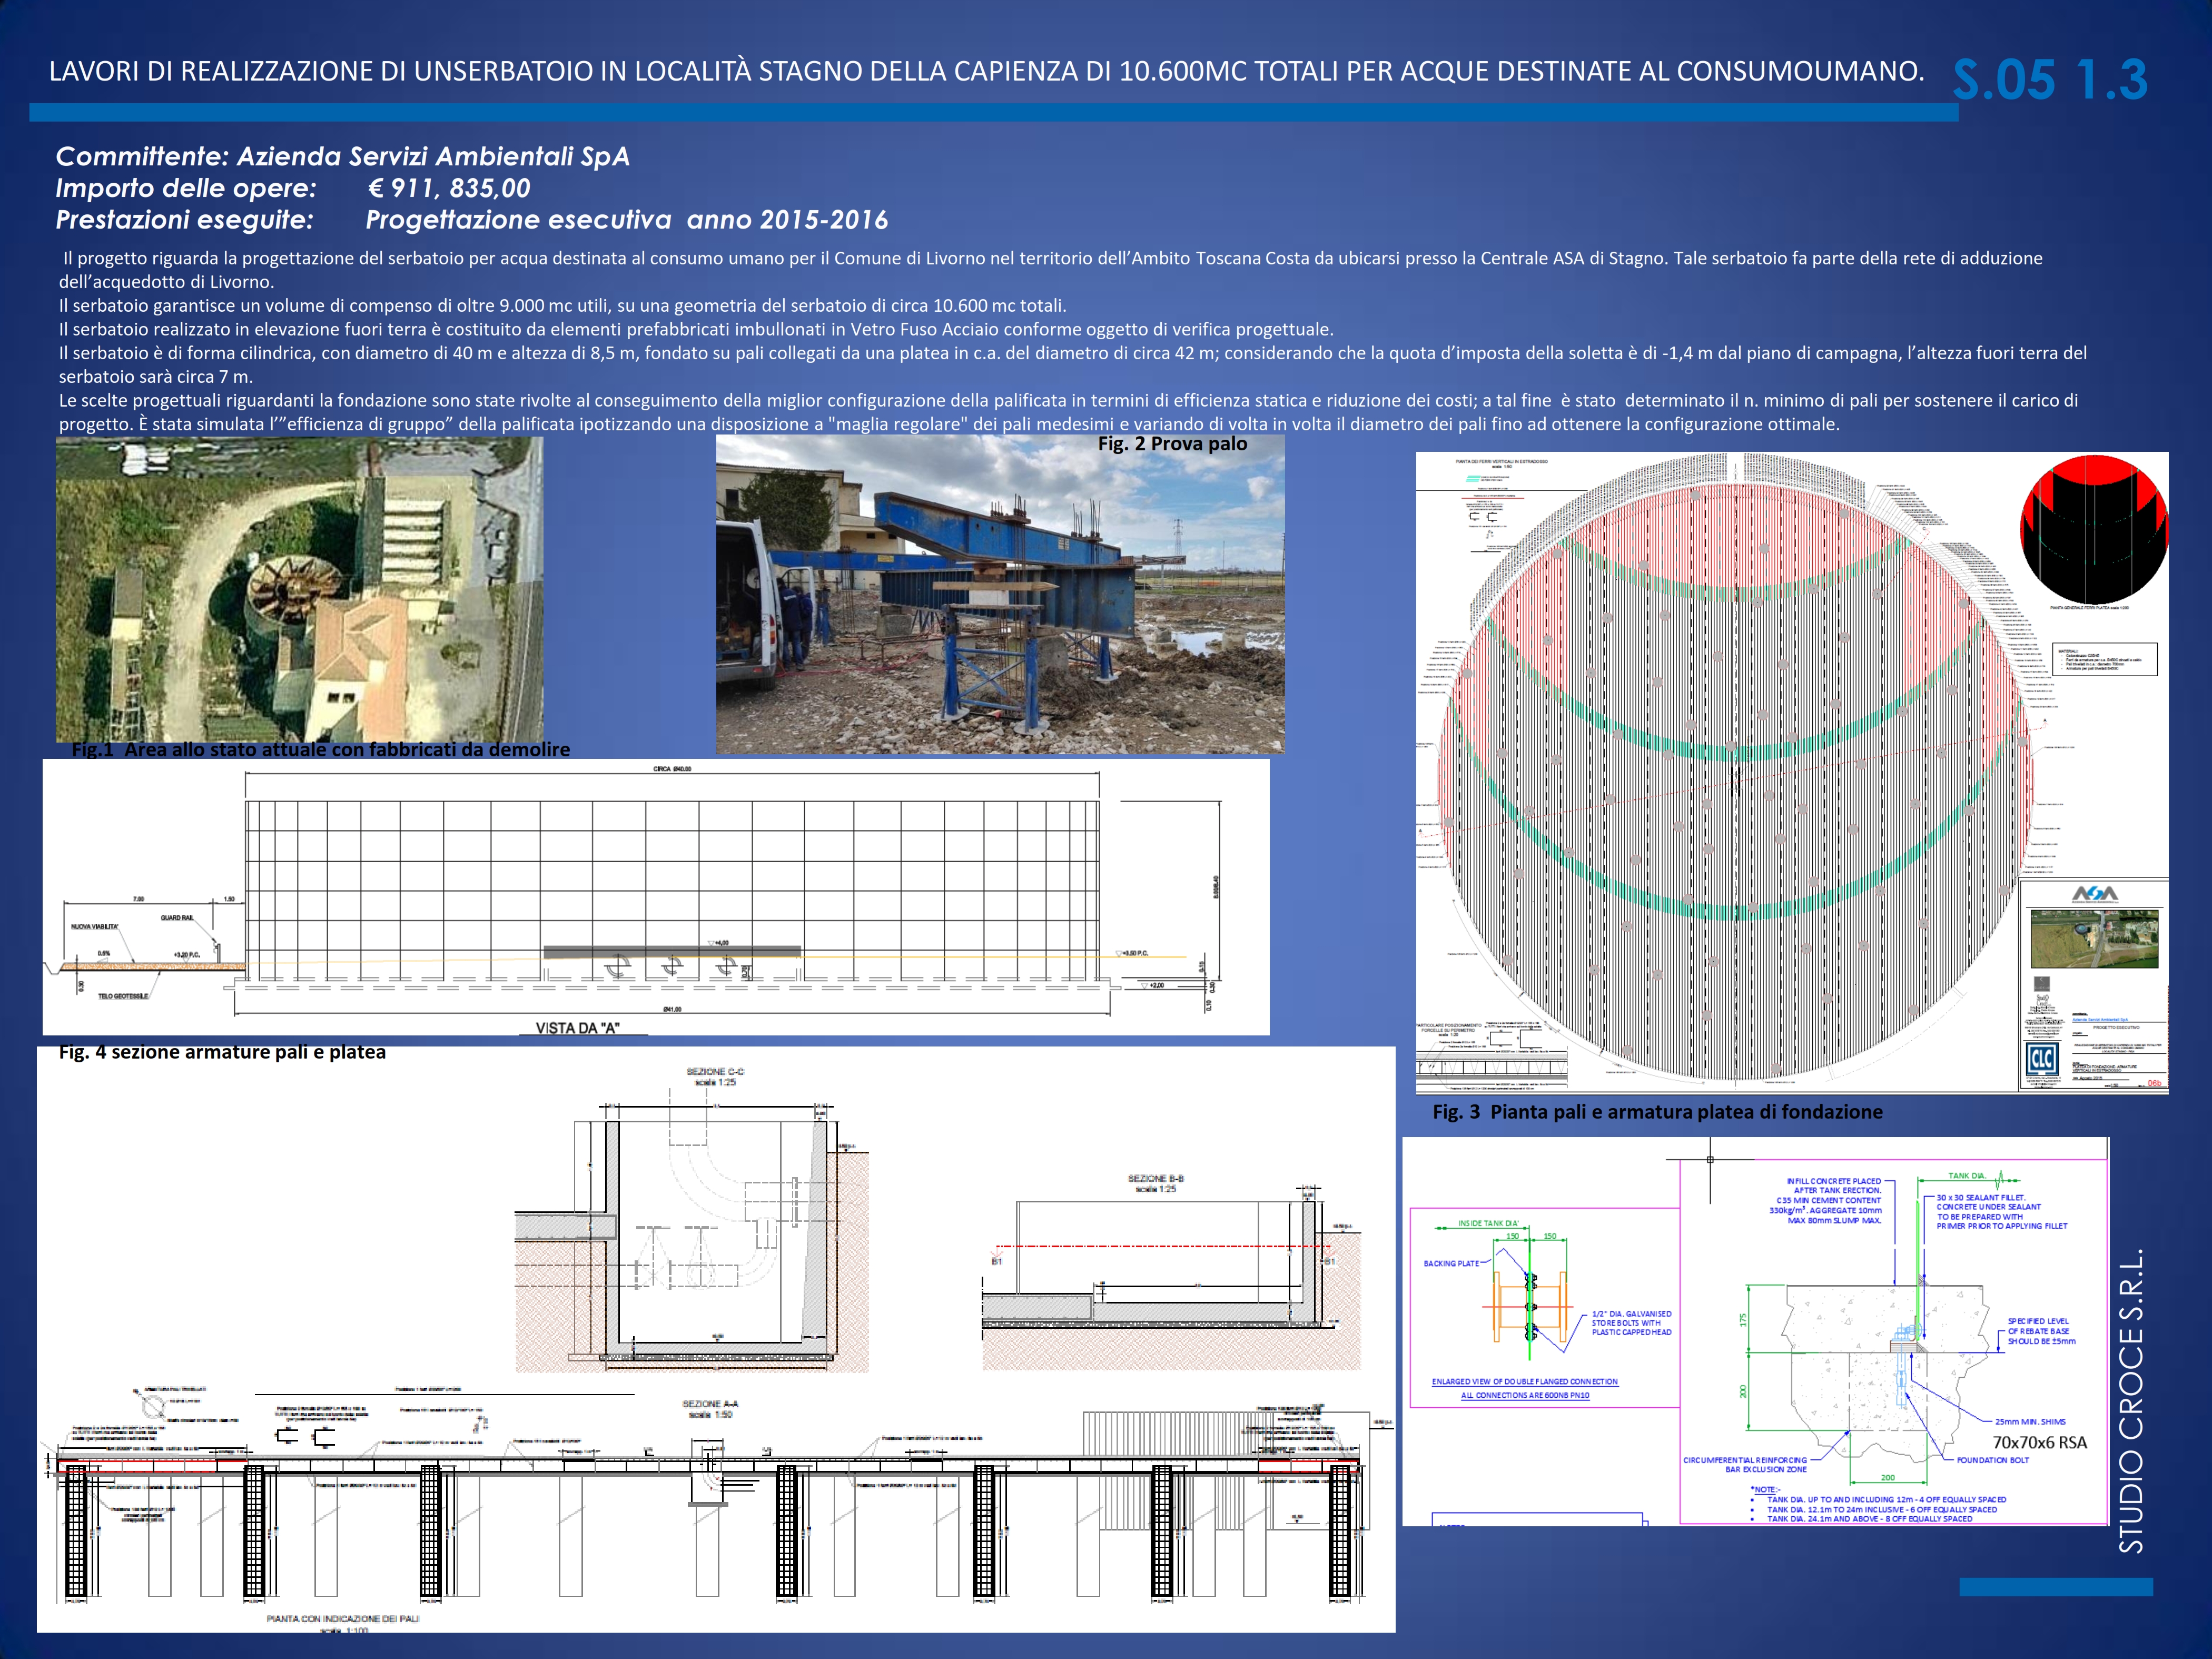Click the "25mm MIN. SHIMS" annotation
2212x1659 pixels.
click(x=2030, y=1421)
